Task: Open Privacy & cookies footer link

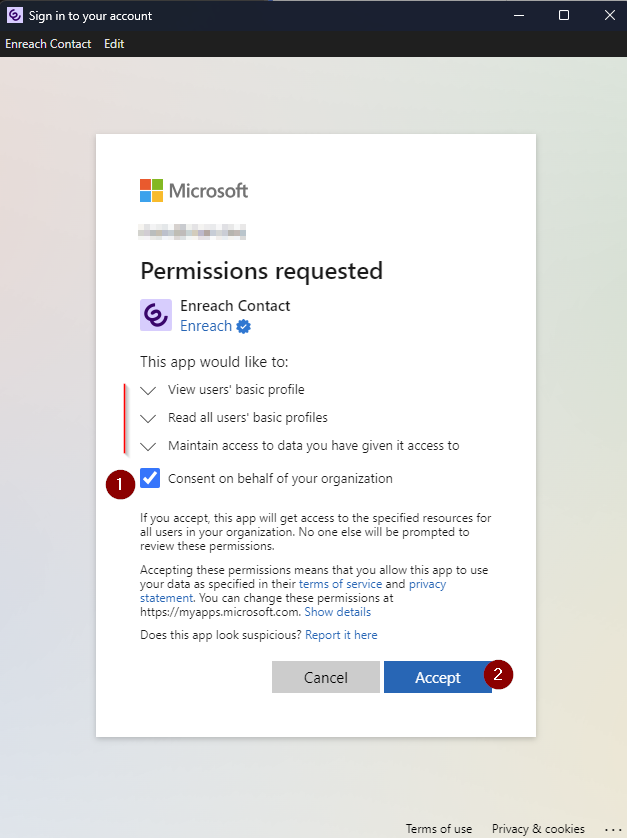Action: pyautogui.click(x=538, y=829)
